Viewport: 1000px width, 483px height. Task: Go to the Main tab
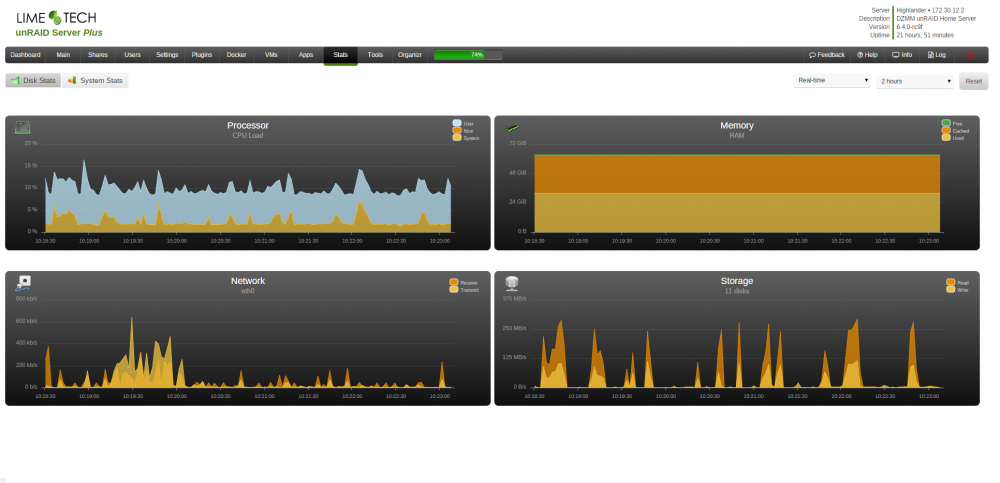(x=63, y=55)
